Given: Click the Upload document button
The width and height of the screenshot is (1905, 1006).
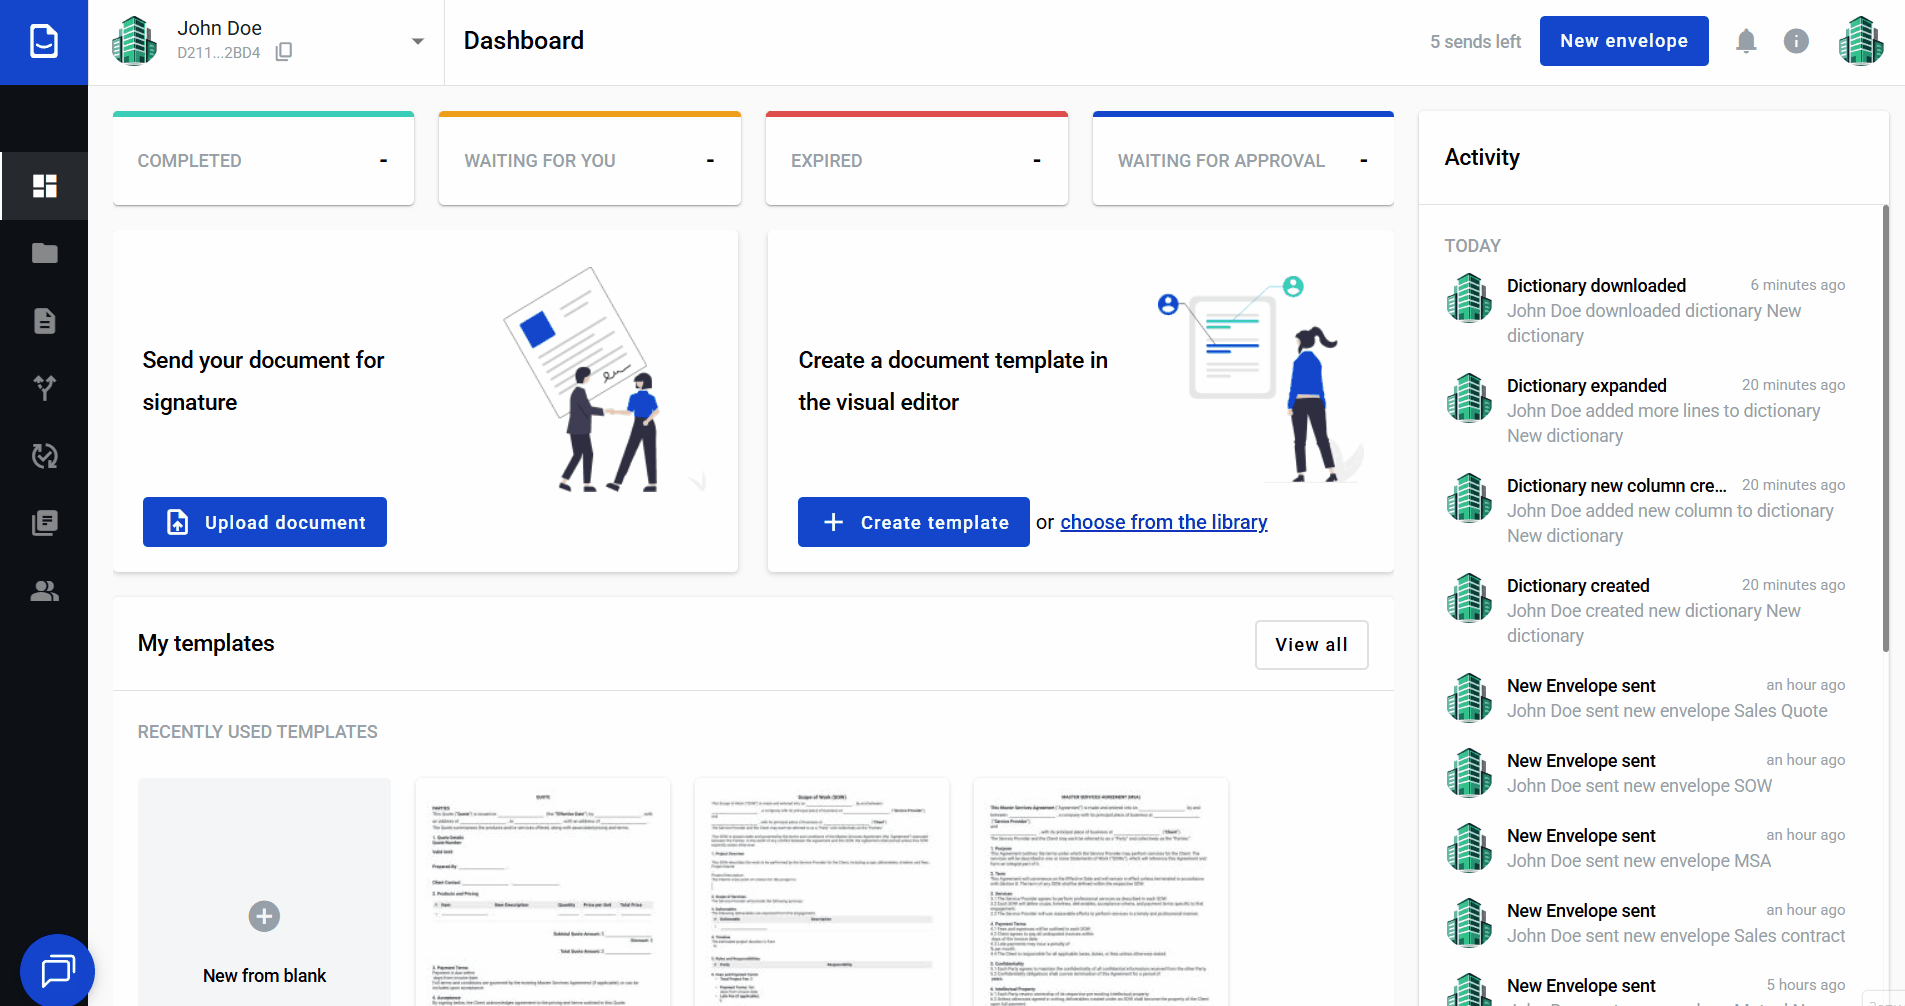Looking at the screenshot, I should pos(264,522).
